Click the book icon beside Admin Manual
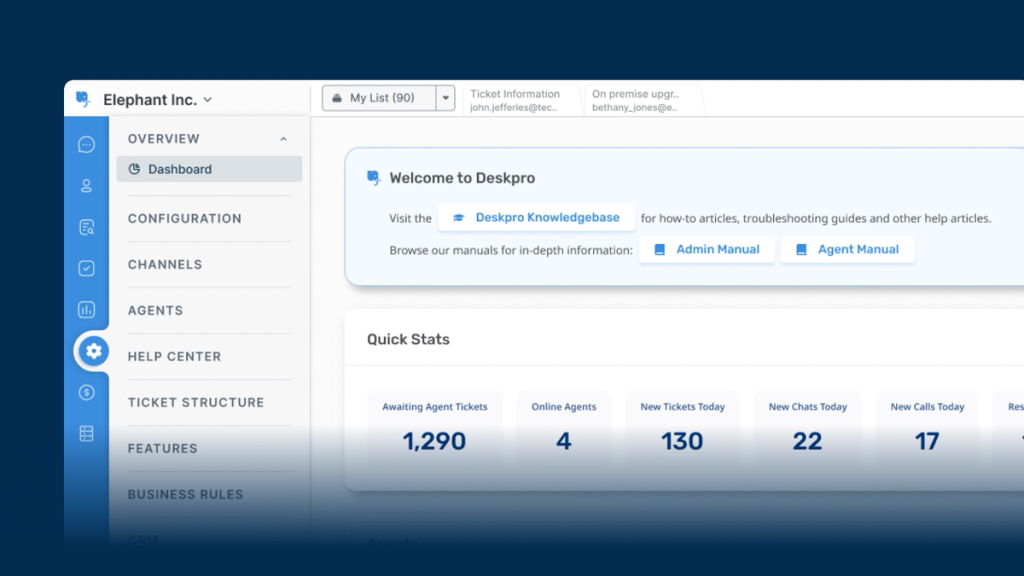The image size is (1024, 576). (x=660, y=249)
